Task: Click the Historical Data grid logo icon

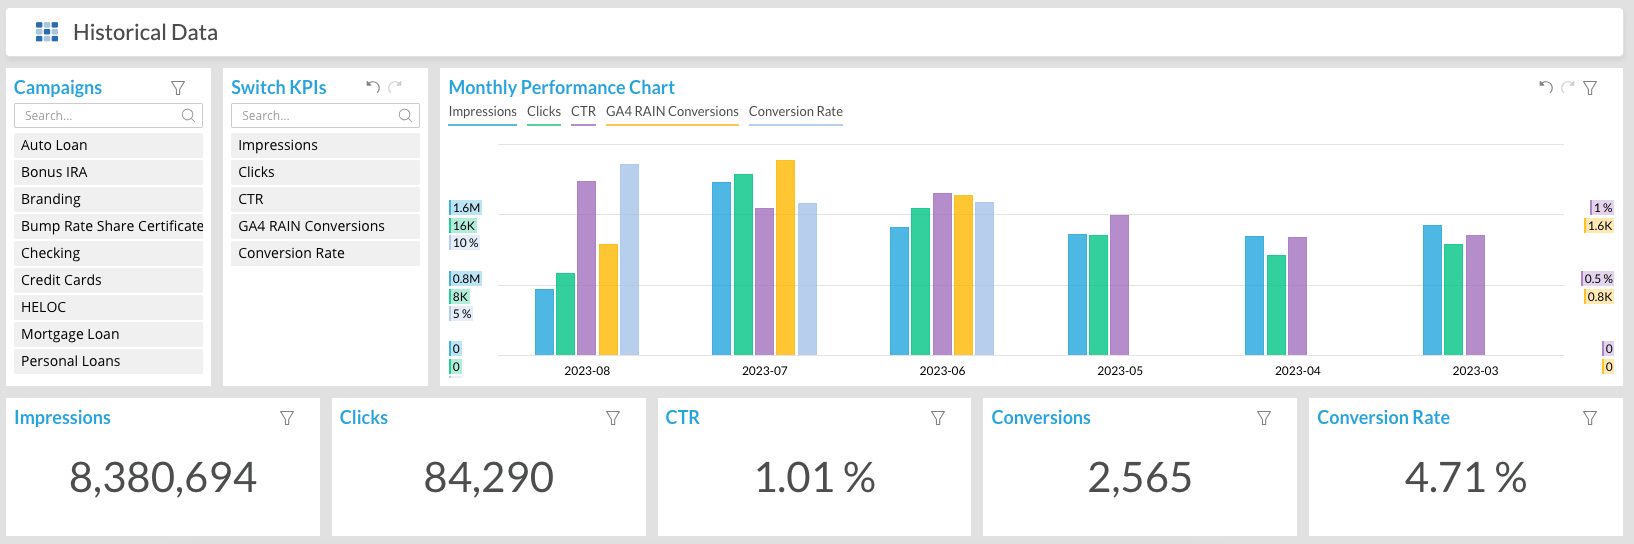Action: point(47,32)
